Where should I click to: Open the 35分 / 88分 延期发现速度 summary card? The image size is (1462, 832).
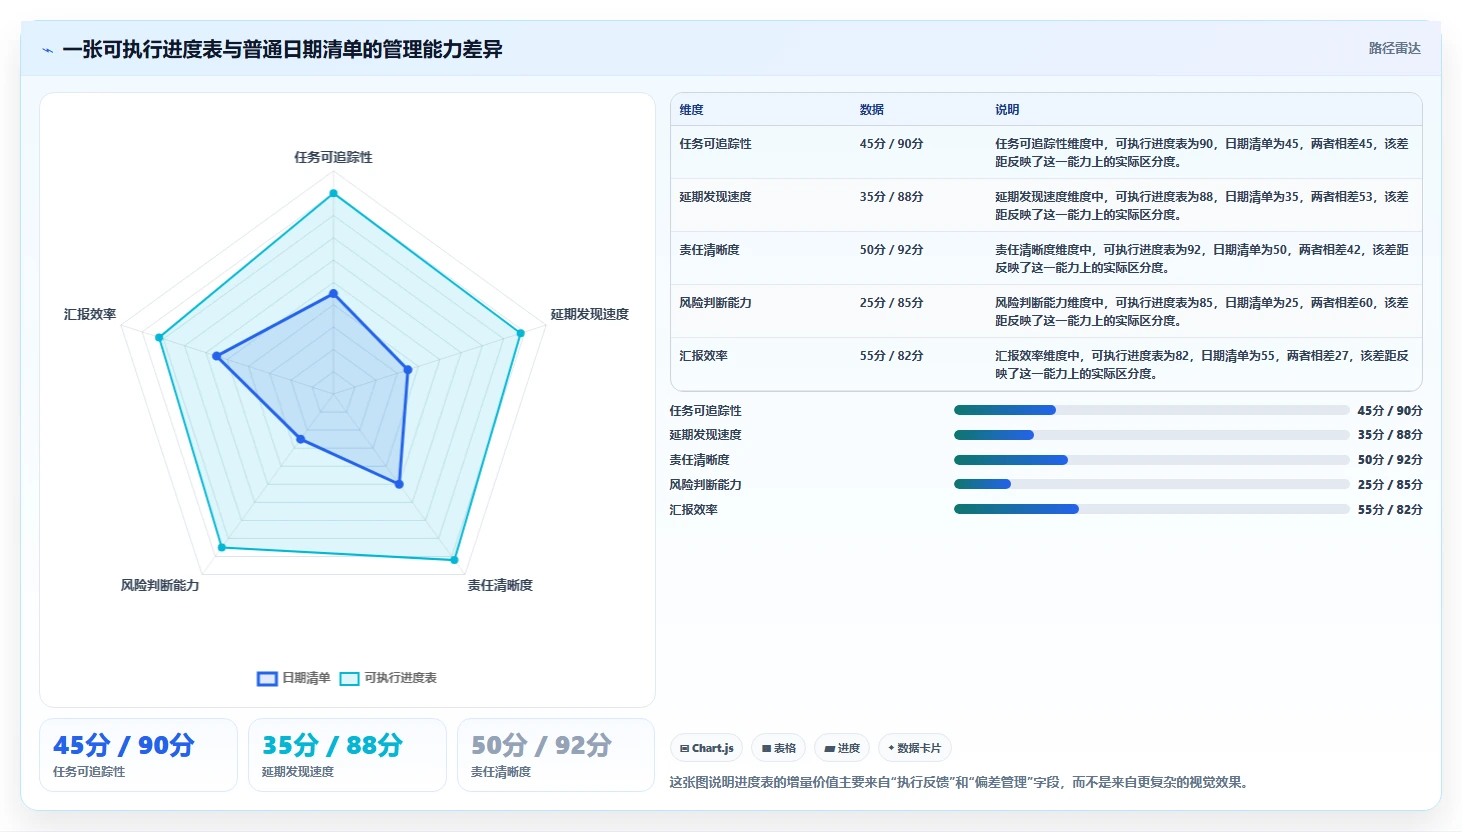tap(347, 755)
